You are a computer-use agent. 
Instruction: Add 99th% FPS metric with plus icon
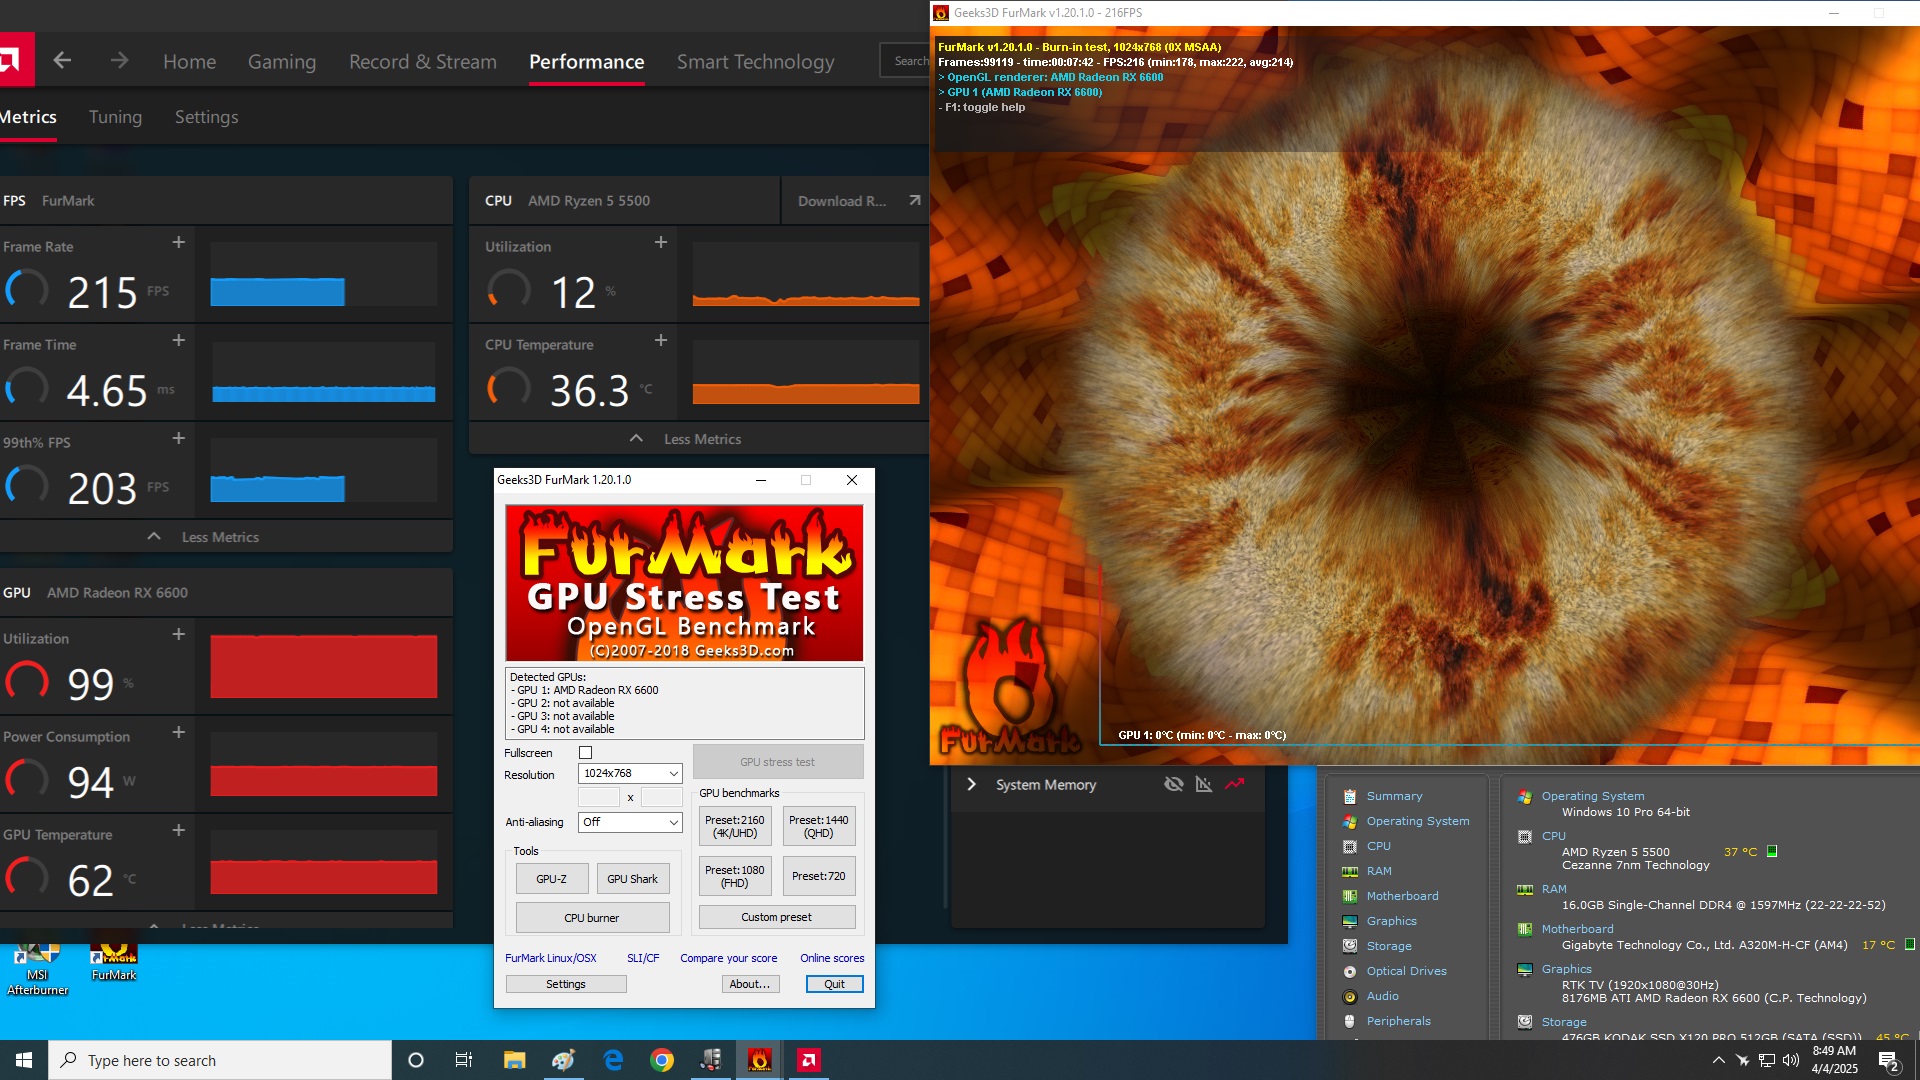tap(178, 438)
